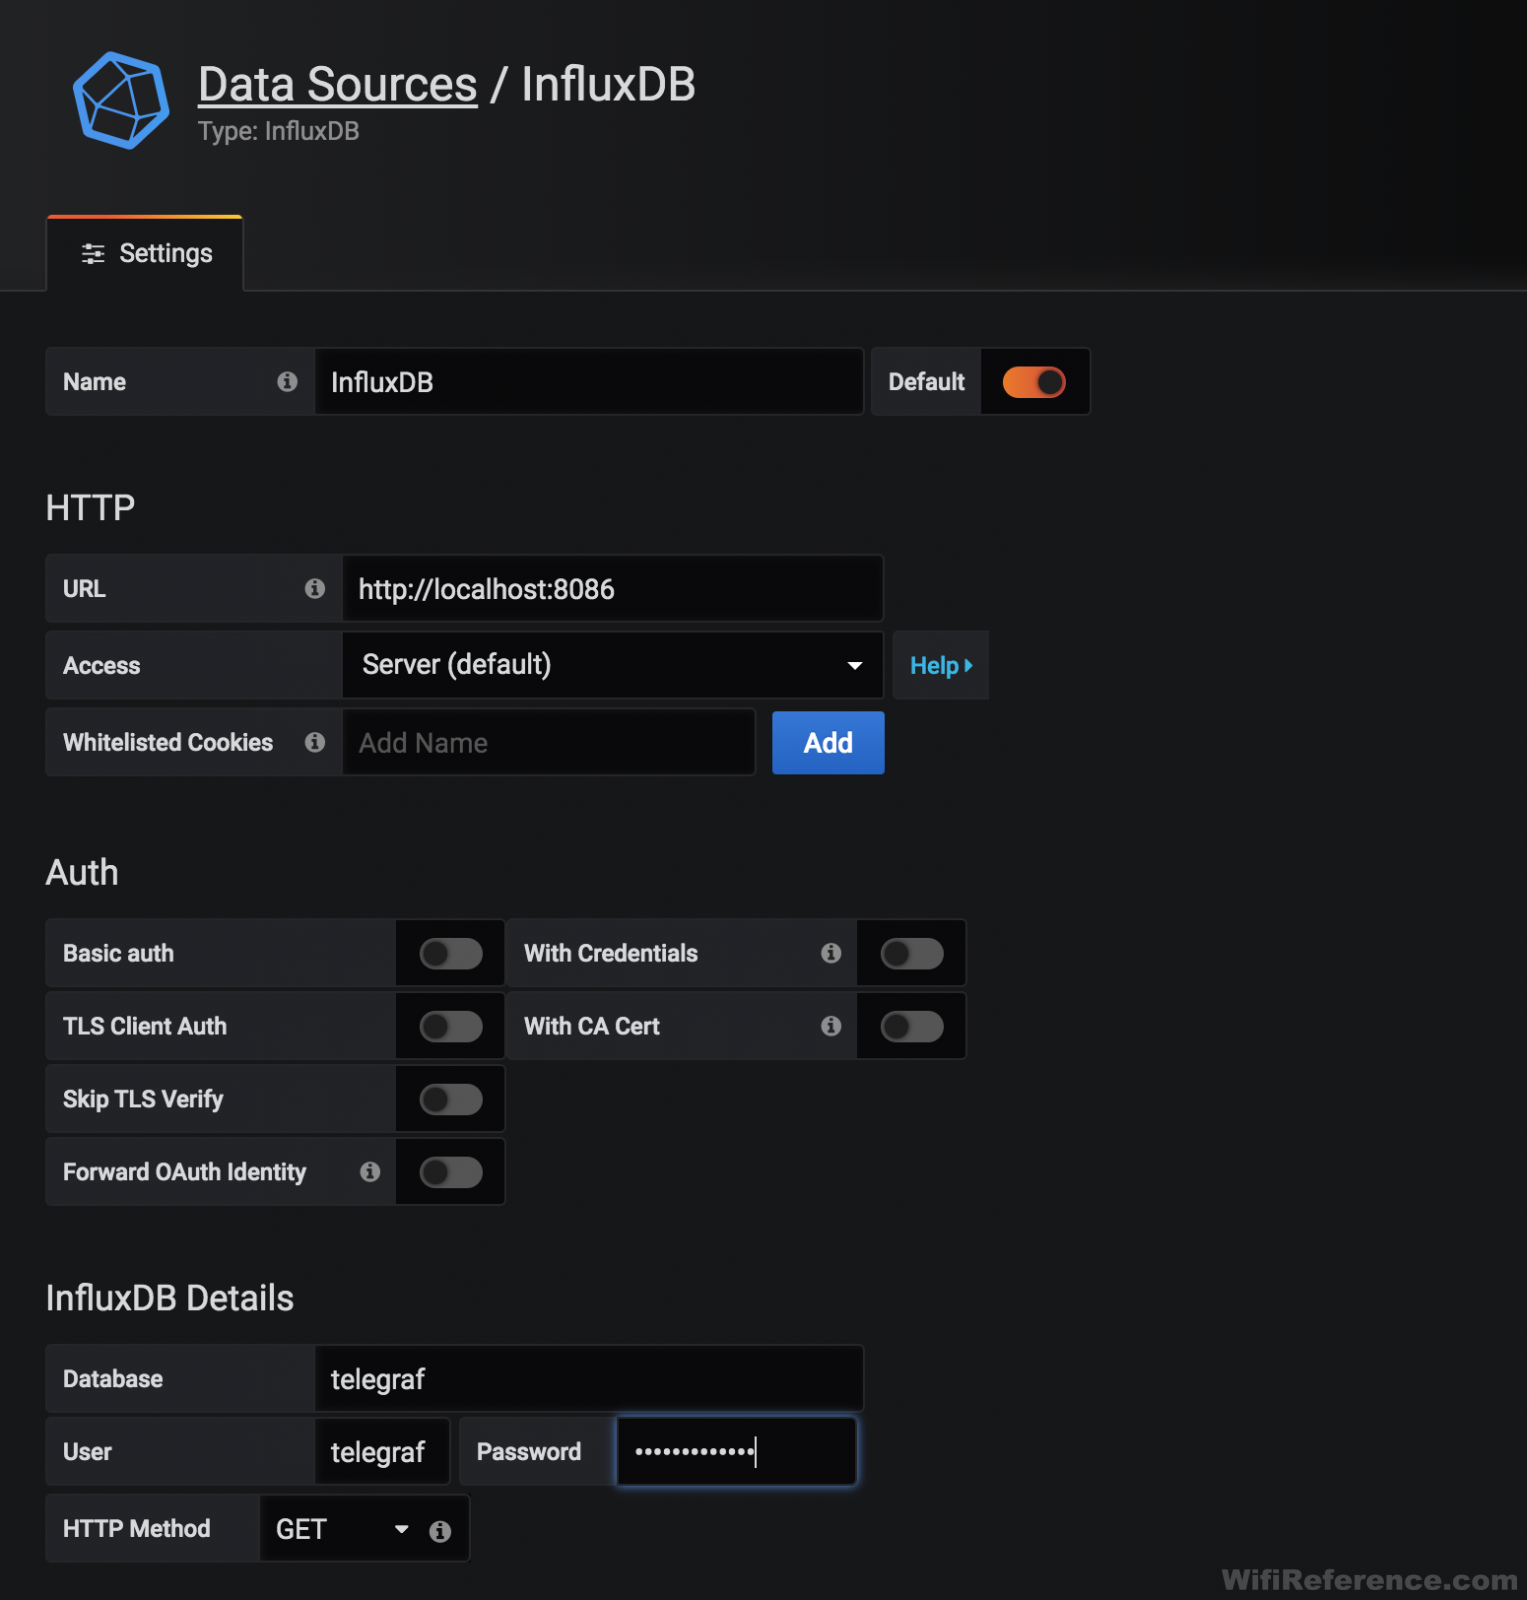Click the User telegraf field

(382, 1452)
